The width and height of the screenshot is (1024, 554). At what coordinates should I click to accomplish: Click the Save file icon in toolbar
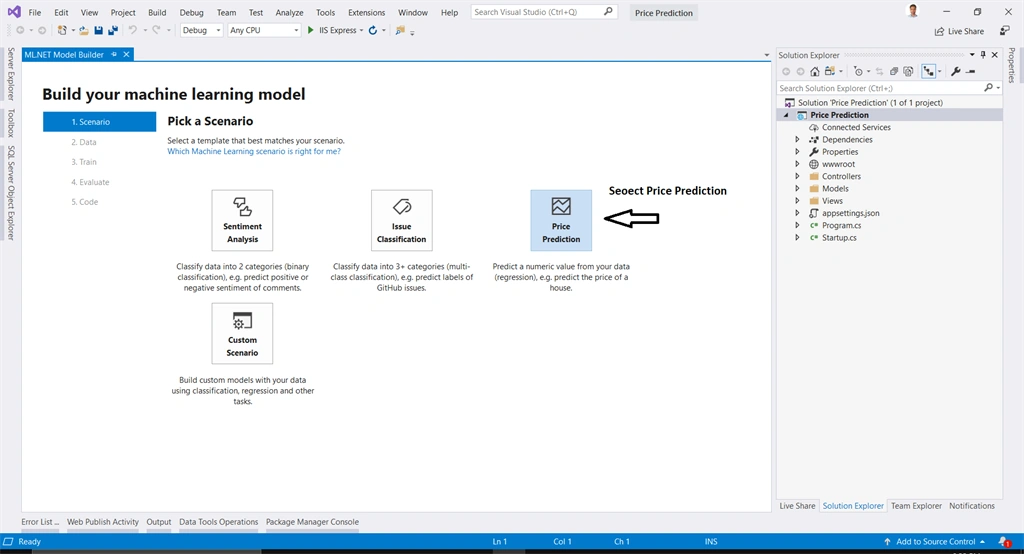click(99, 30)
